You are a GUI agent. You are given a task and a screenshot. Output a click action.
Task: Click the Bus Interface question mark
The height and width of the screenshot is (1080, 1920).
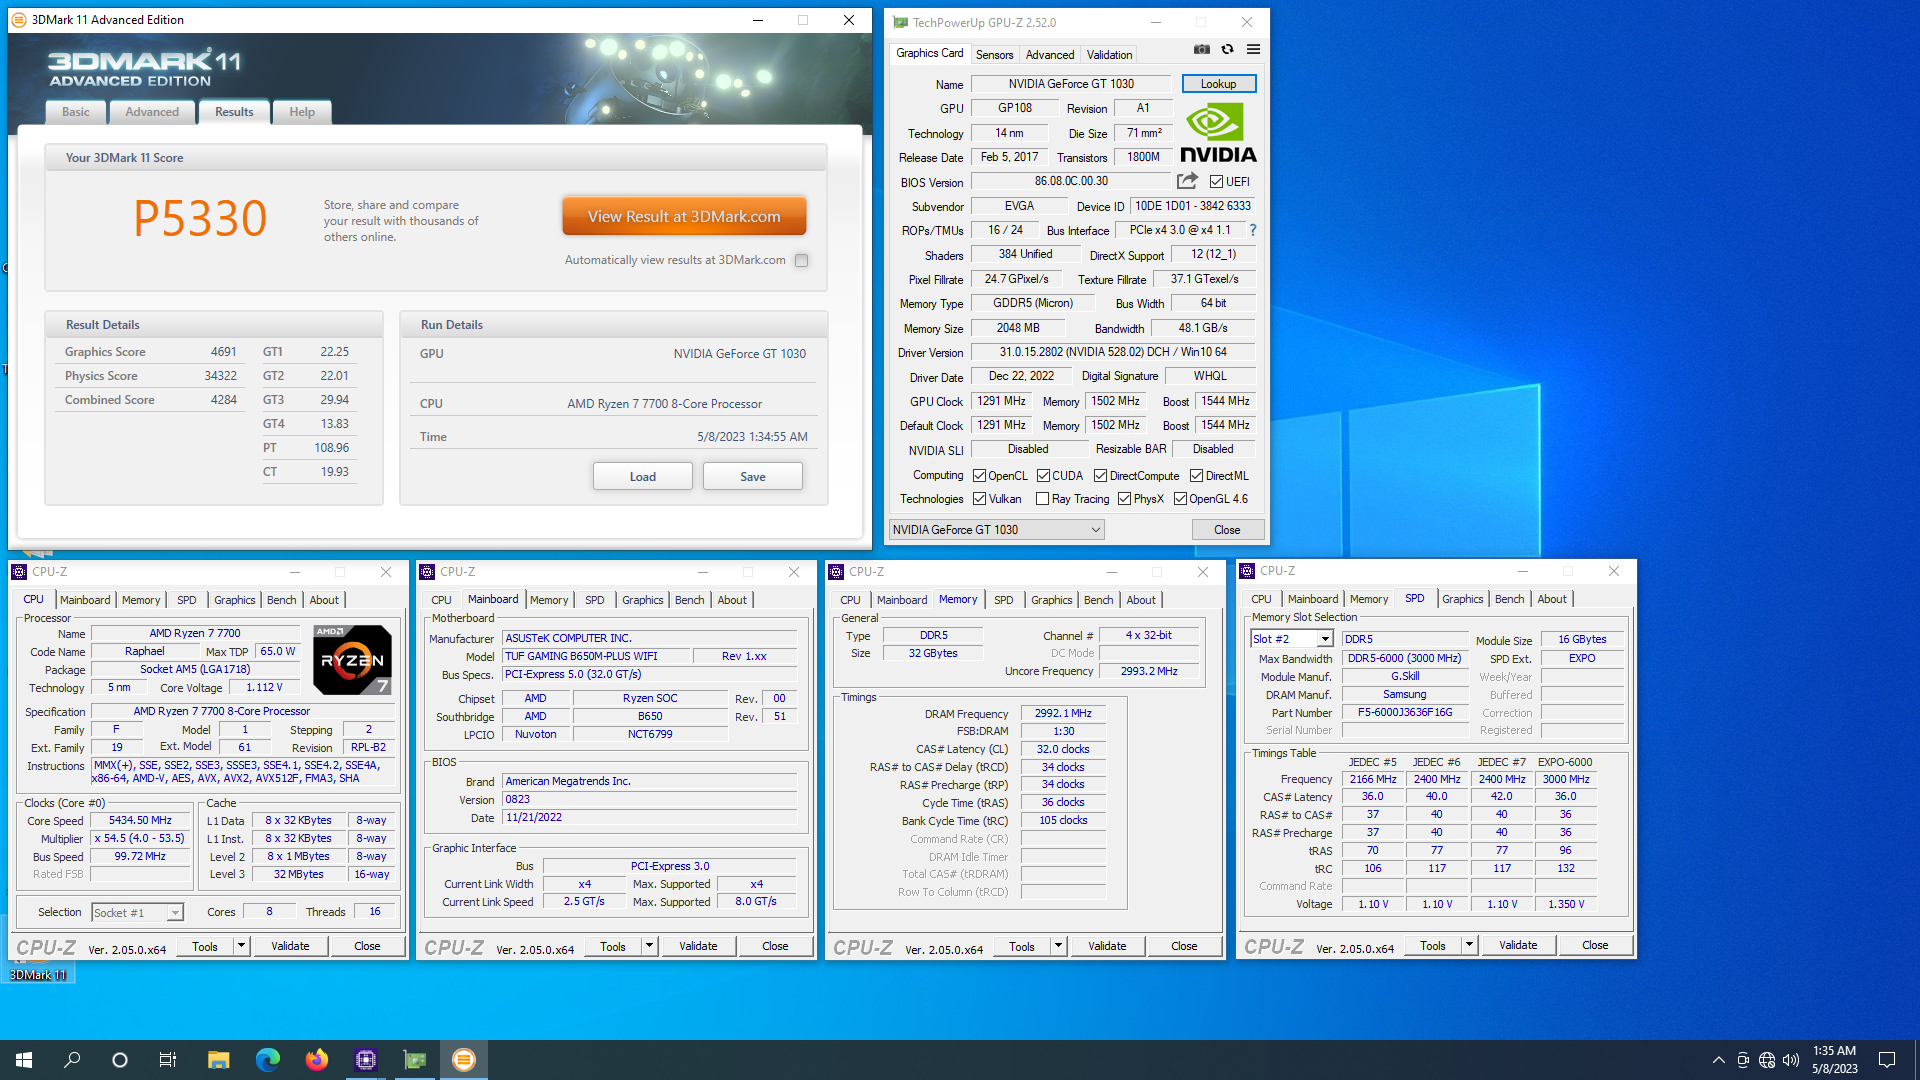pyautogui.click(x=1252, y=230)
